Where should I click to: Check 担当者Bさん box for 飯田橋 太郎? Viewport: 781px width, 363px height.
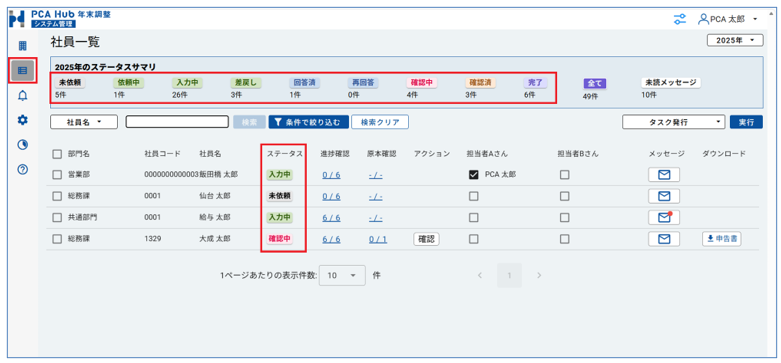(x=564, y=175)
